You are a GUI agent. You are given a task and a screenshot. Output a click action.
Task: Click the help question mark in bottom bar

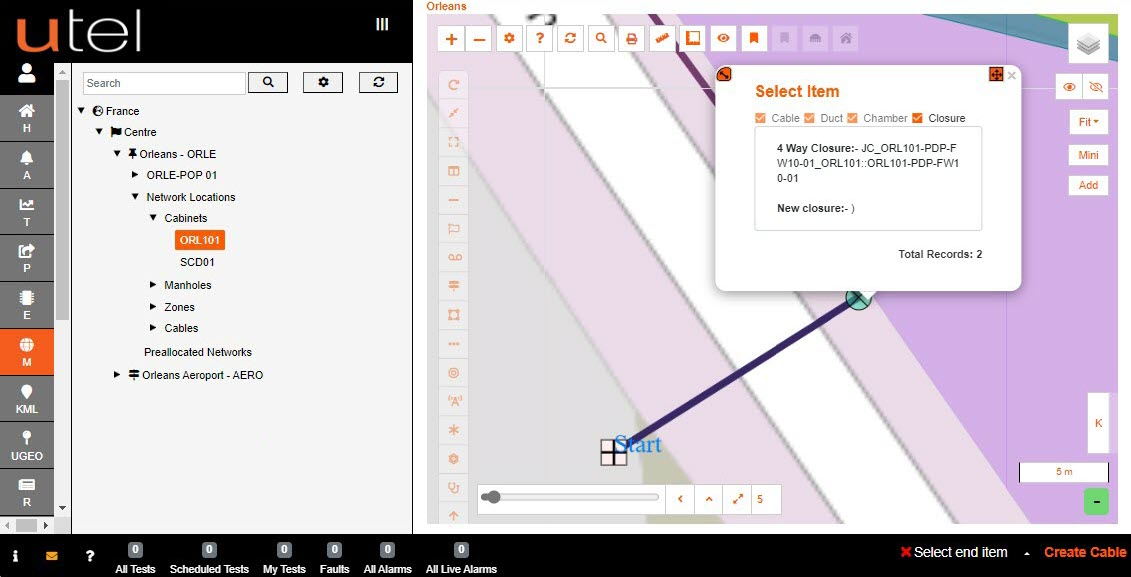point(89,556)
